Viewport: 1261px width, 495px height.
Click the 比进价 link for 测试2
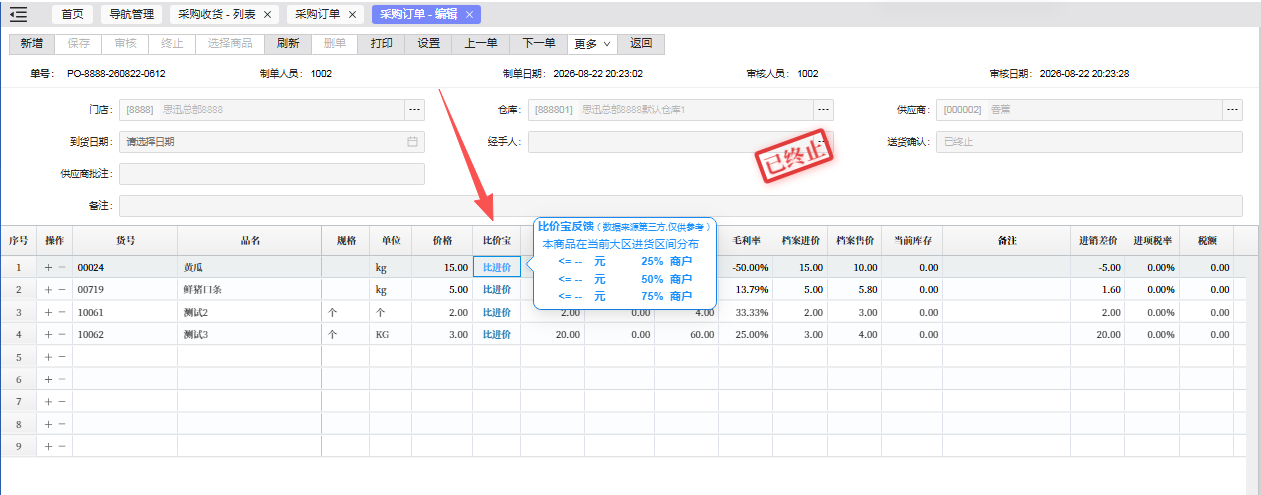tap(497, 312)
